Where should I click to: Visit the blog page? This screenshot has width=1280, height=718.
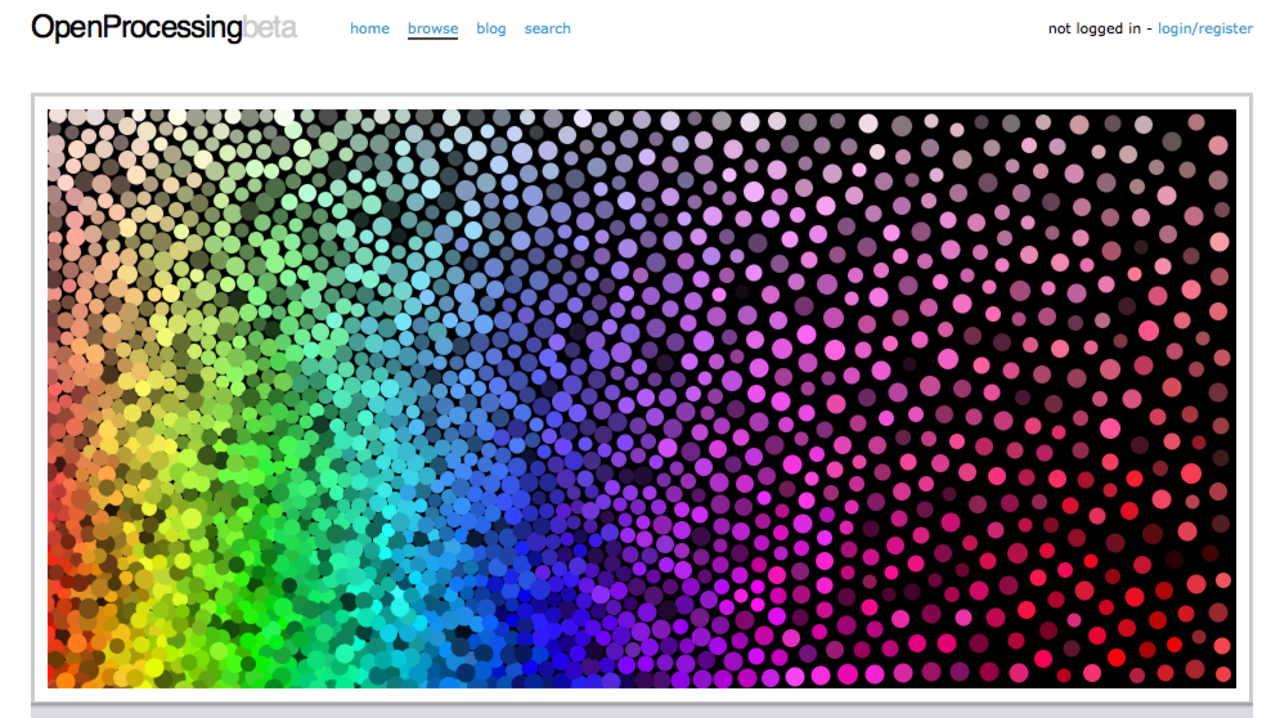point(491,28)
